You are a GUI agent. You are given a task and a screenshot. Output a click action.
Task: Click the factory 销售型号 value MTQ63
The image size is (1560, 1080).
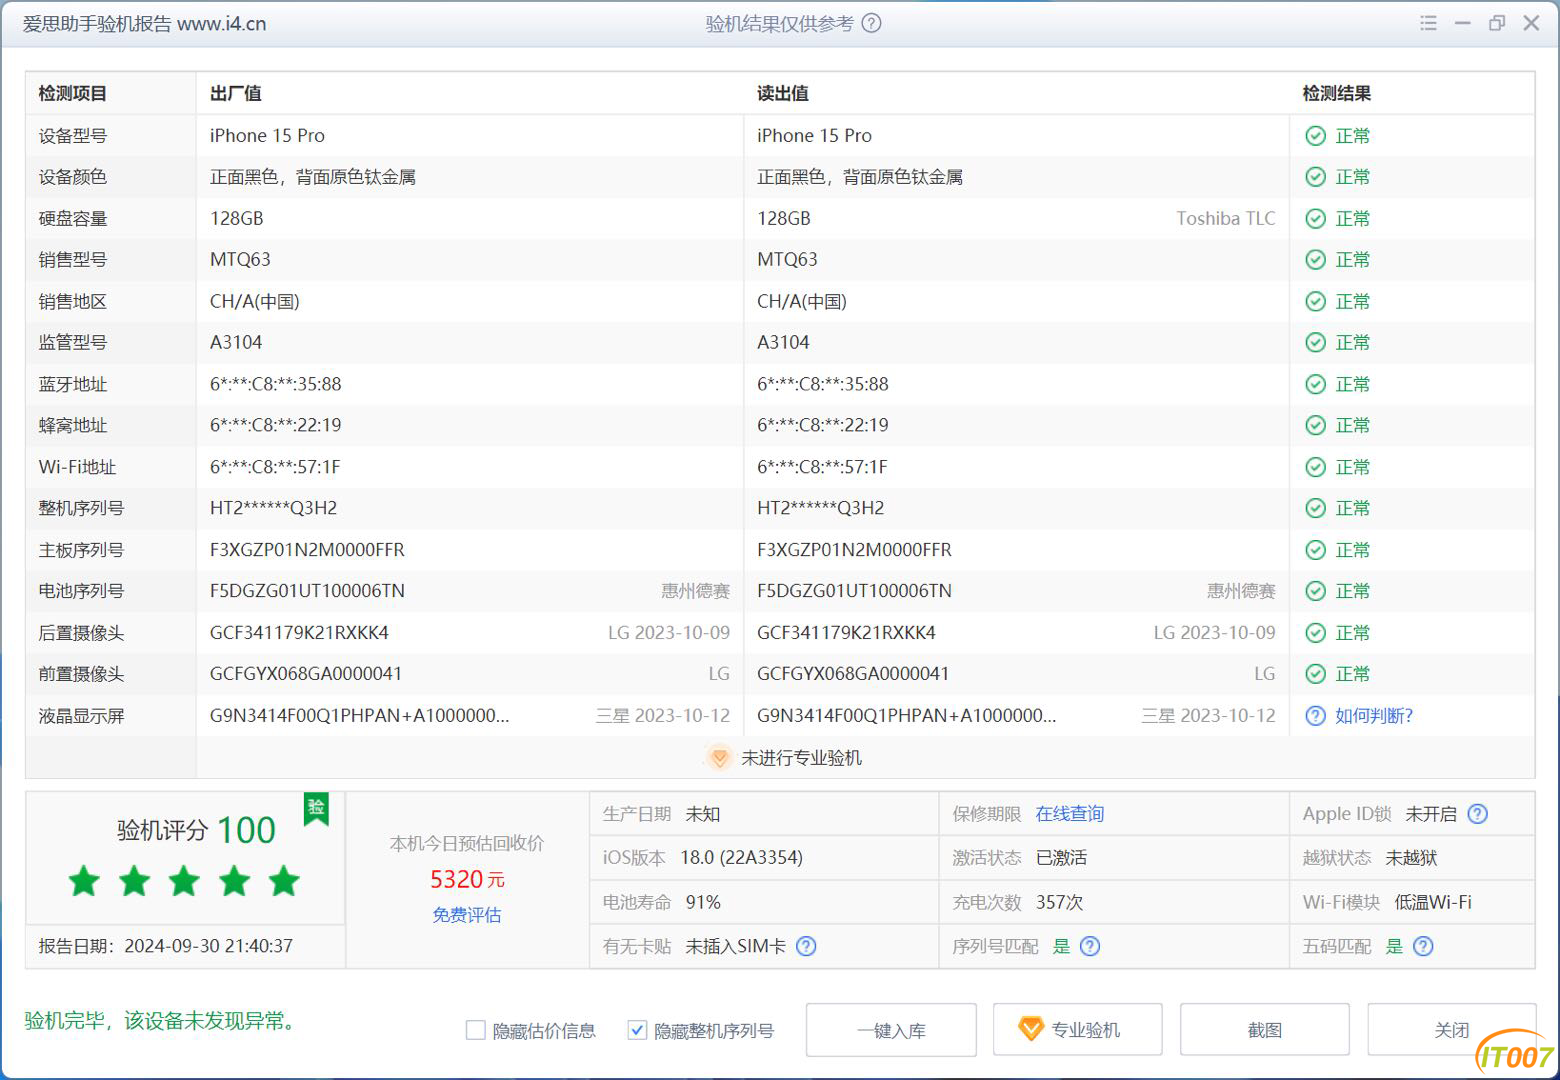coord(240,260)
